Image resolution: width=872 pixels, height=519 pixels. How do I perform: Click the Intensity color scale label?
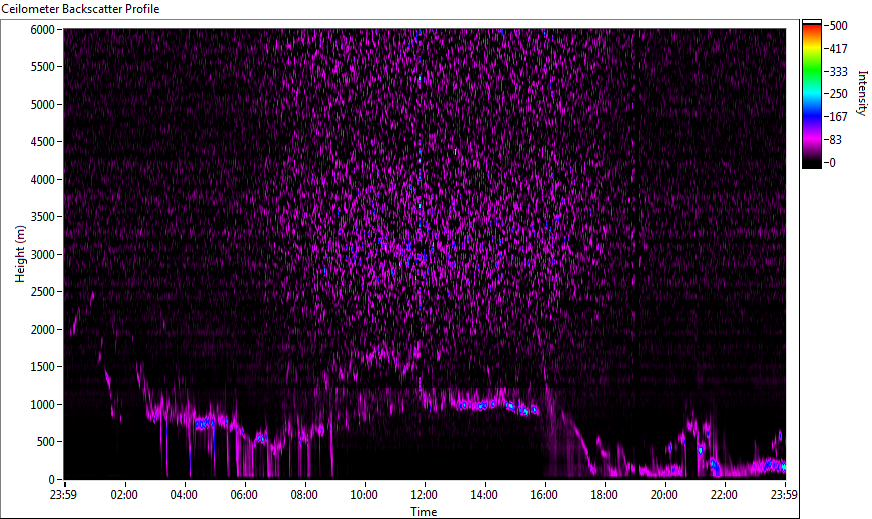pyautogui.click(x=862, y=92)
